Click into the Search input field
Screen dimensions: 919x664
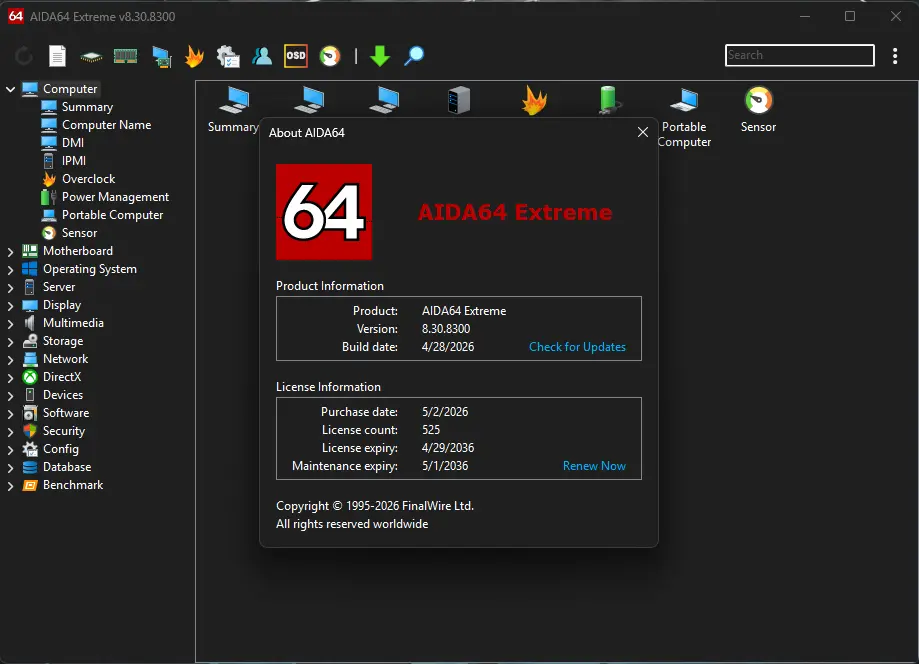(x=799, y=55)
